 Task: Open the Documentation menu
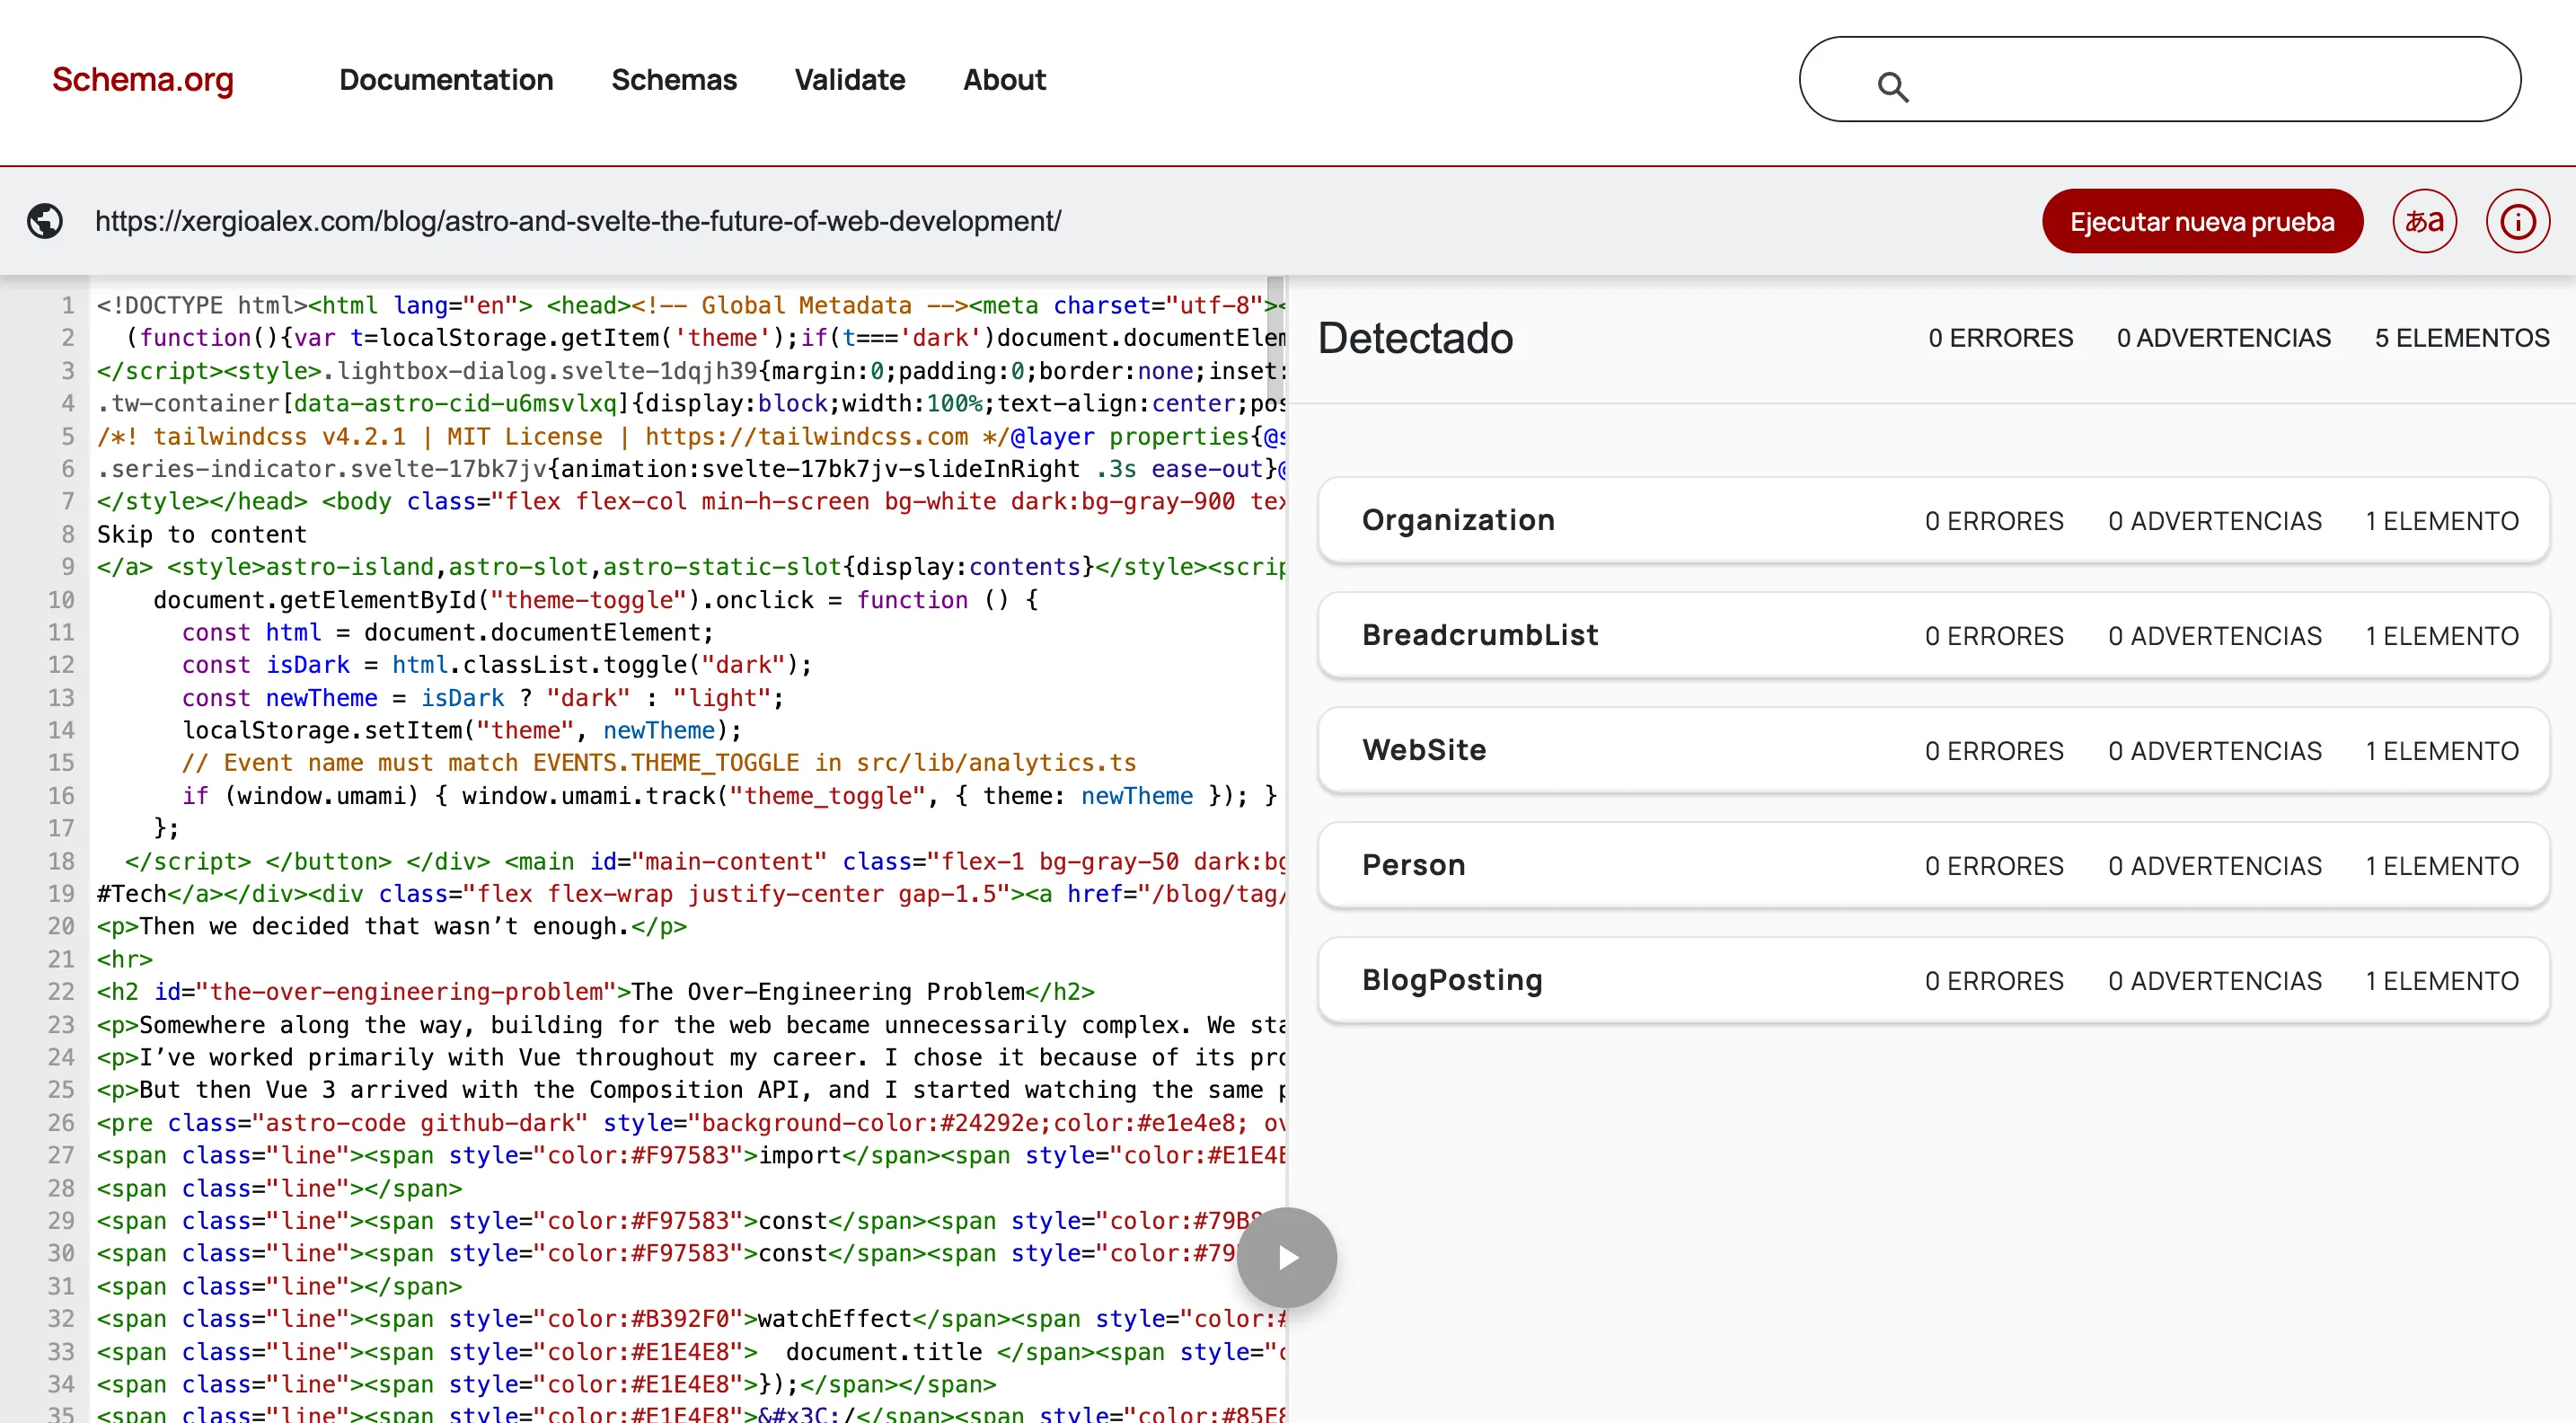click(446, 80)
